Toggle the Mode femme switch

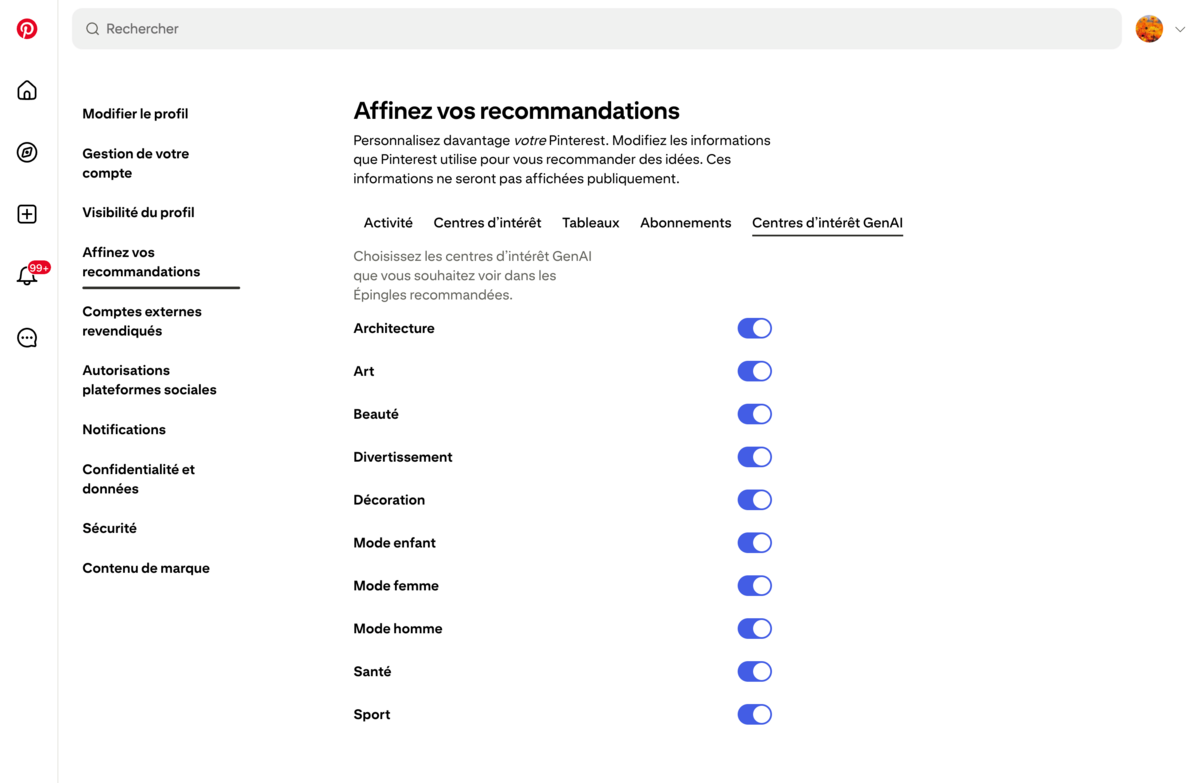pos(754,586)
